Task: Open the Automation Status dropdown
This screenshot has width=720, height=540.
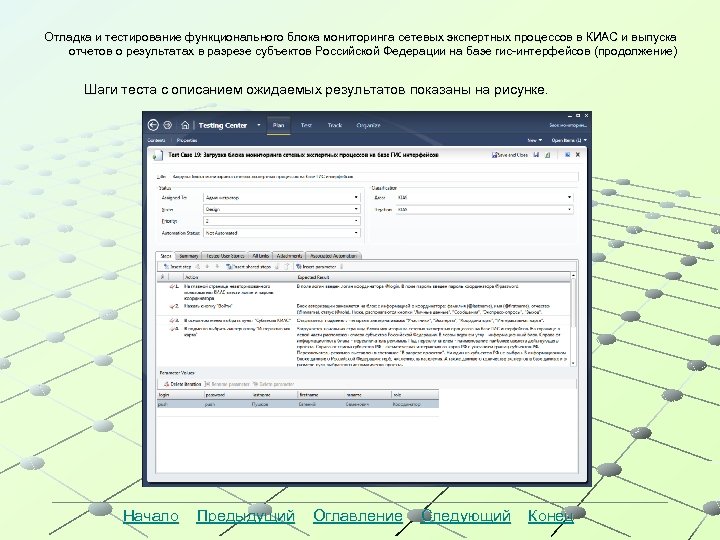Action: point(281,233)
